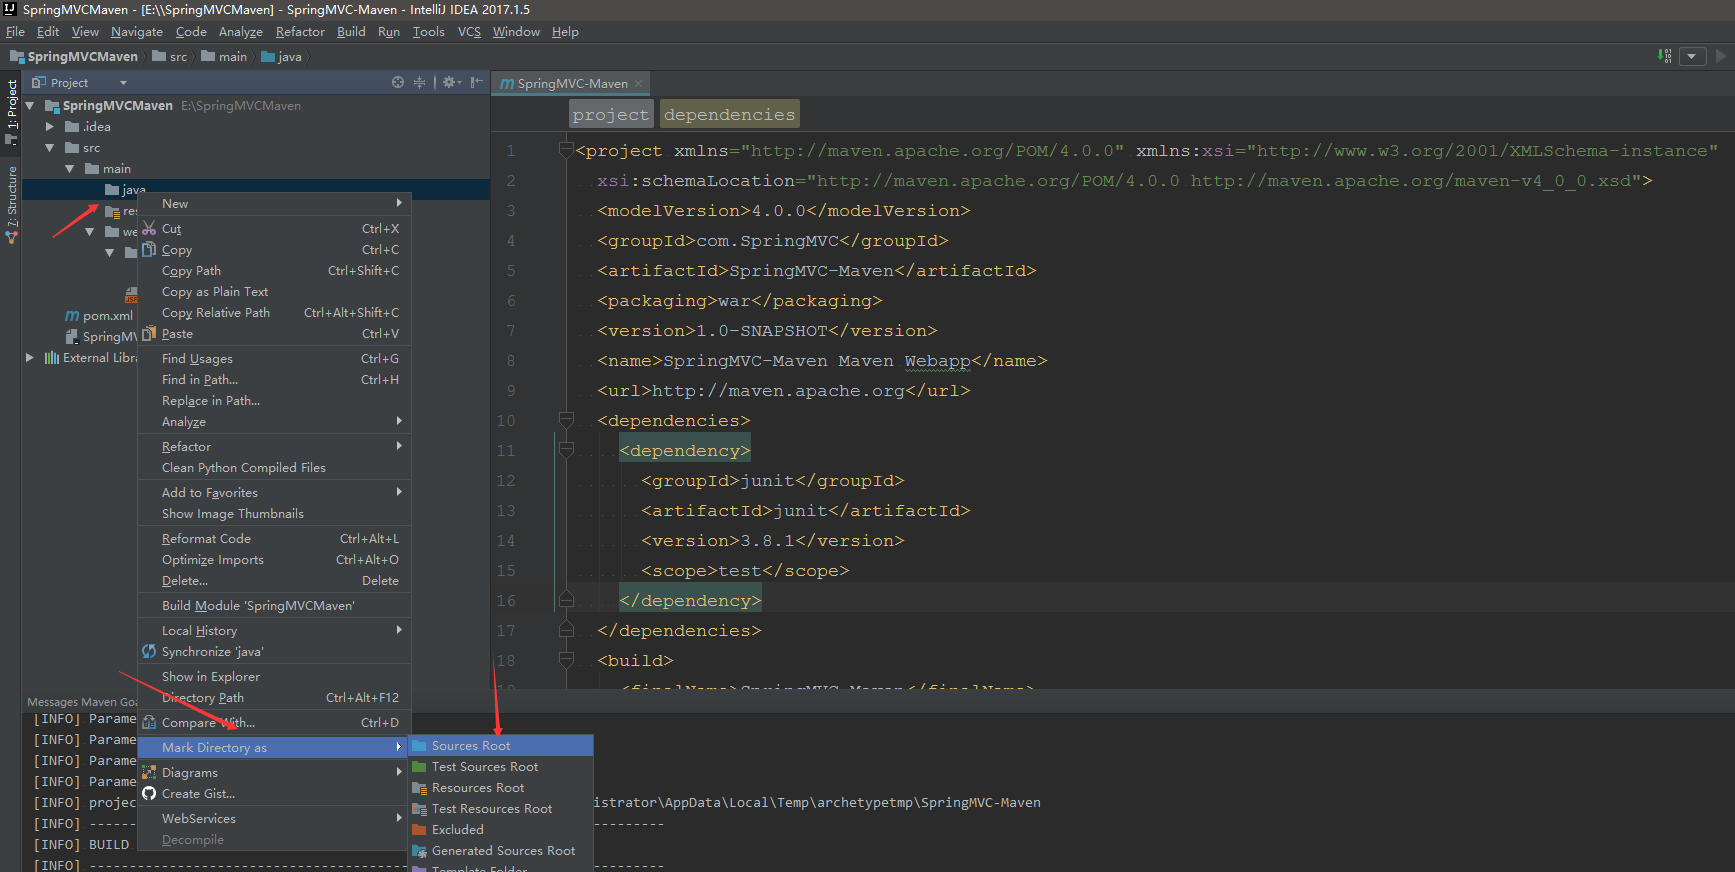1735x872 pixels.
Task: Click the Test Resources Root folder icon
Action: pyautogui.click(x=420, y=809)
